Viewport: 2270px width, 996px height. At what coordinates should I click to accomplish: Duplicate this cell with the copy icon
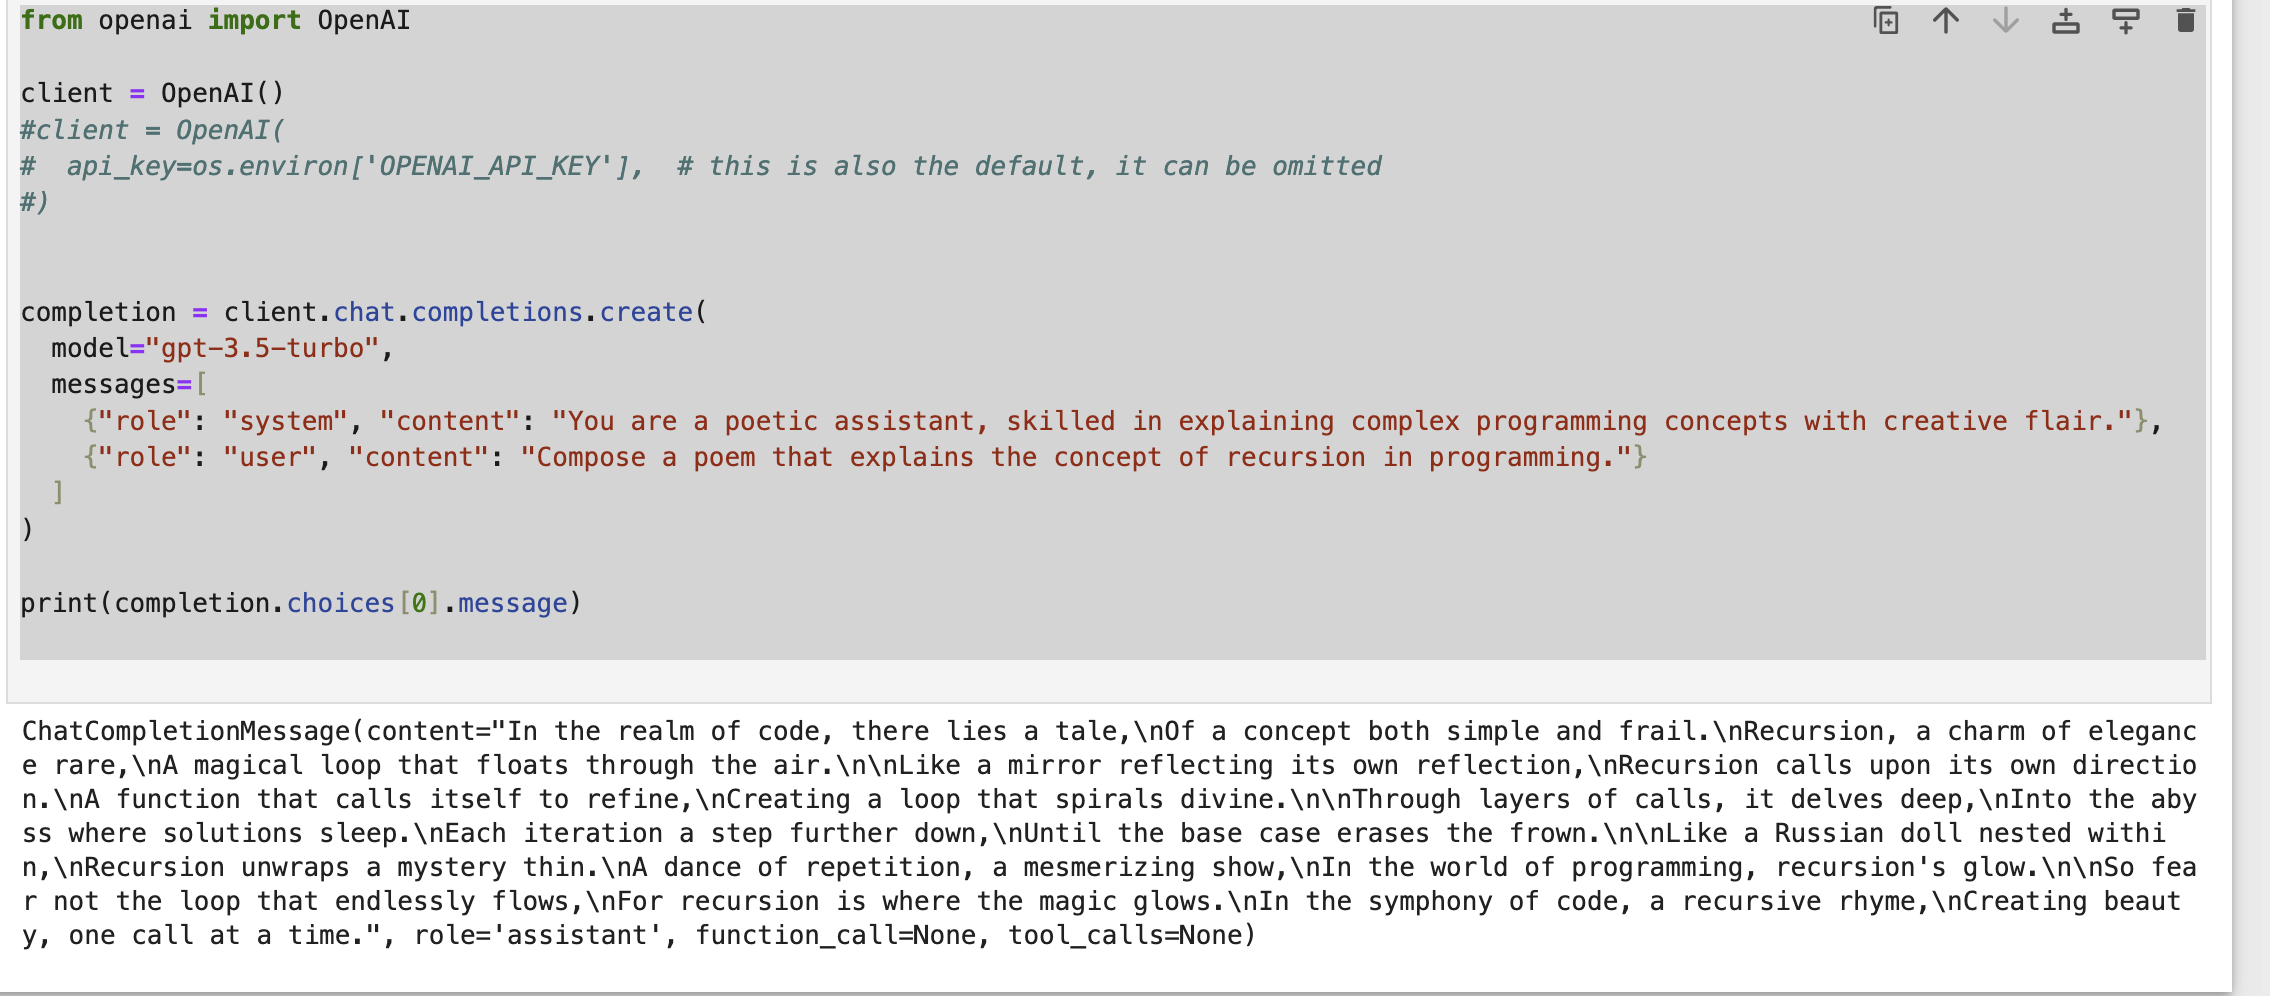coord(1885,21)
